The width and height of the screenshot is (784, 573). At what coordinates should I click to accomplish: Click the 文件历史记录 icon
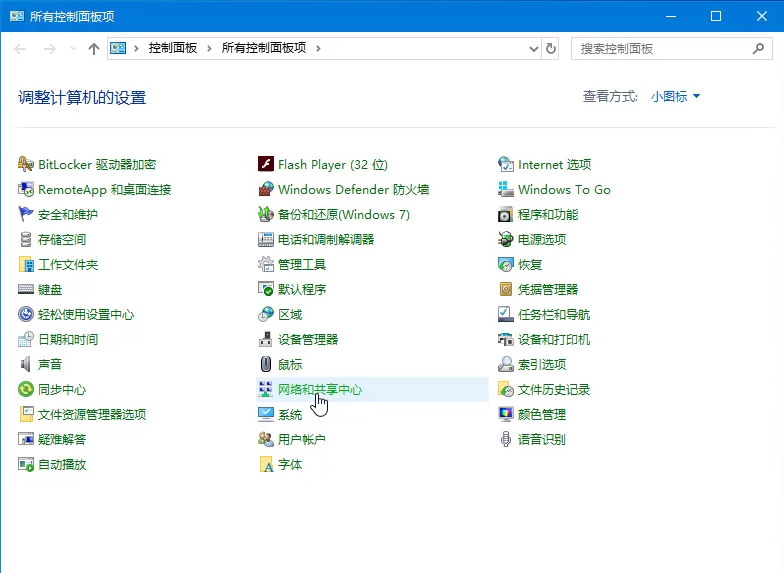coord(506,389)
